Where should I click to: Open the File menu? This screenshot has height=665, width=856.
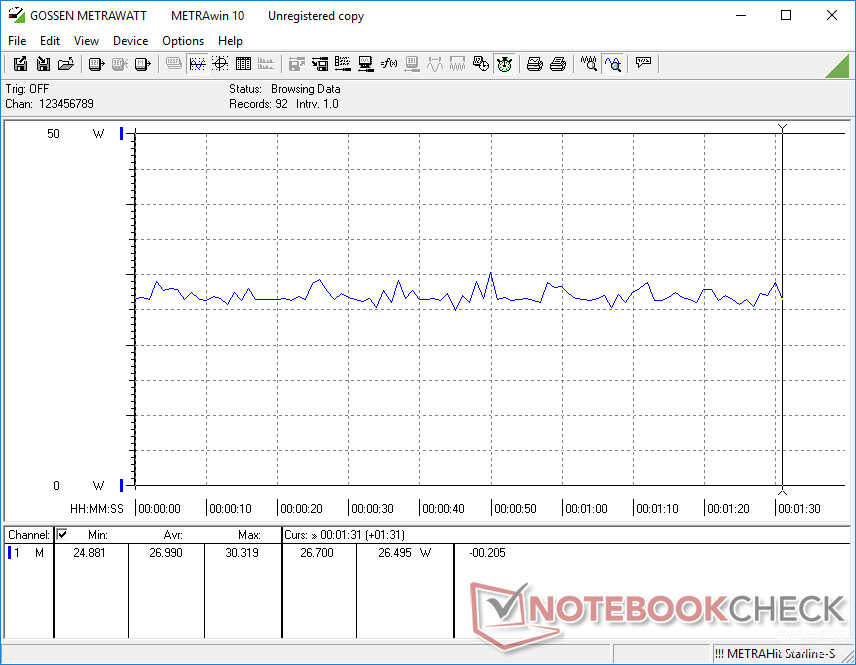point(17,41)
